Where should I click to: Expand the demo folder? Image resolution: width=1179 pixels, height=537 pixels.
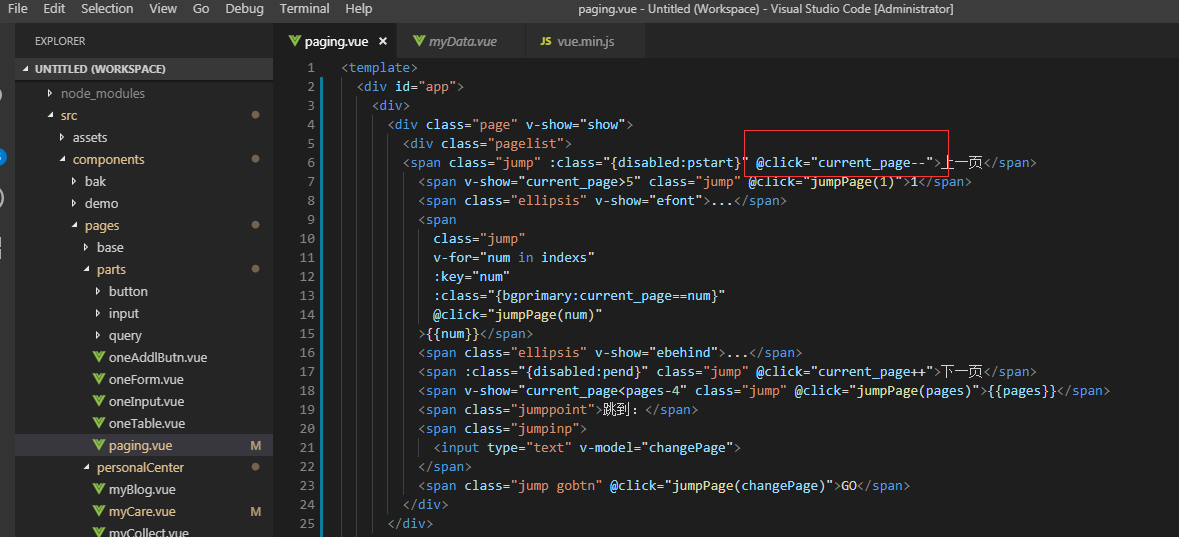pyautogui.click(x=74, y=203)
